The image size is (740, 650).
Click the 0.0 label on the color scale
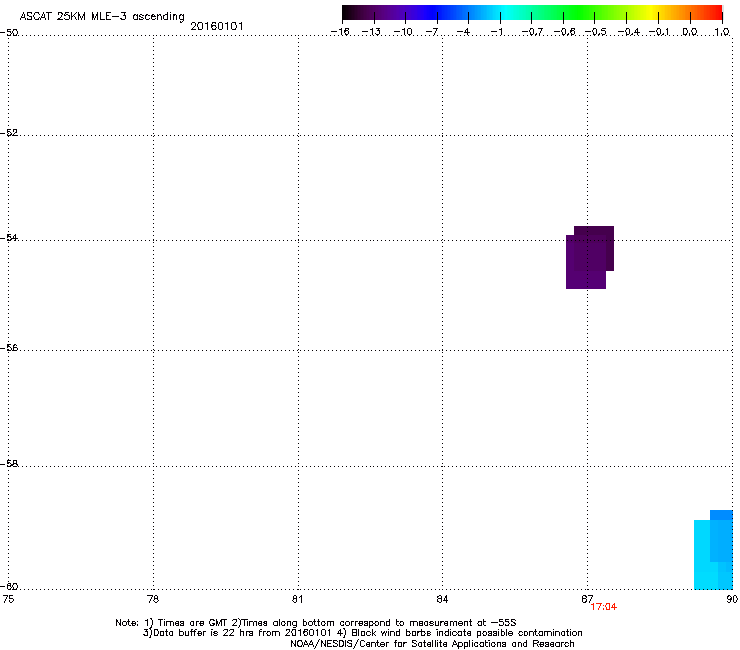[x=690, y=32]
